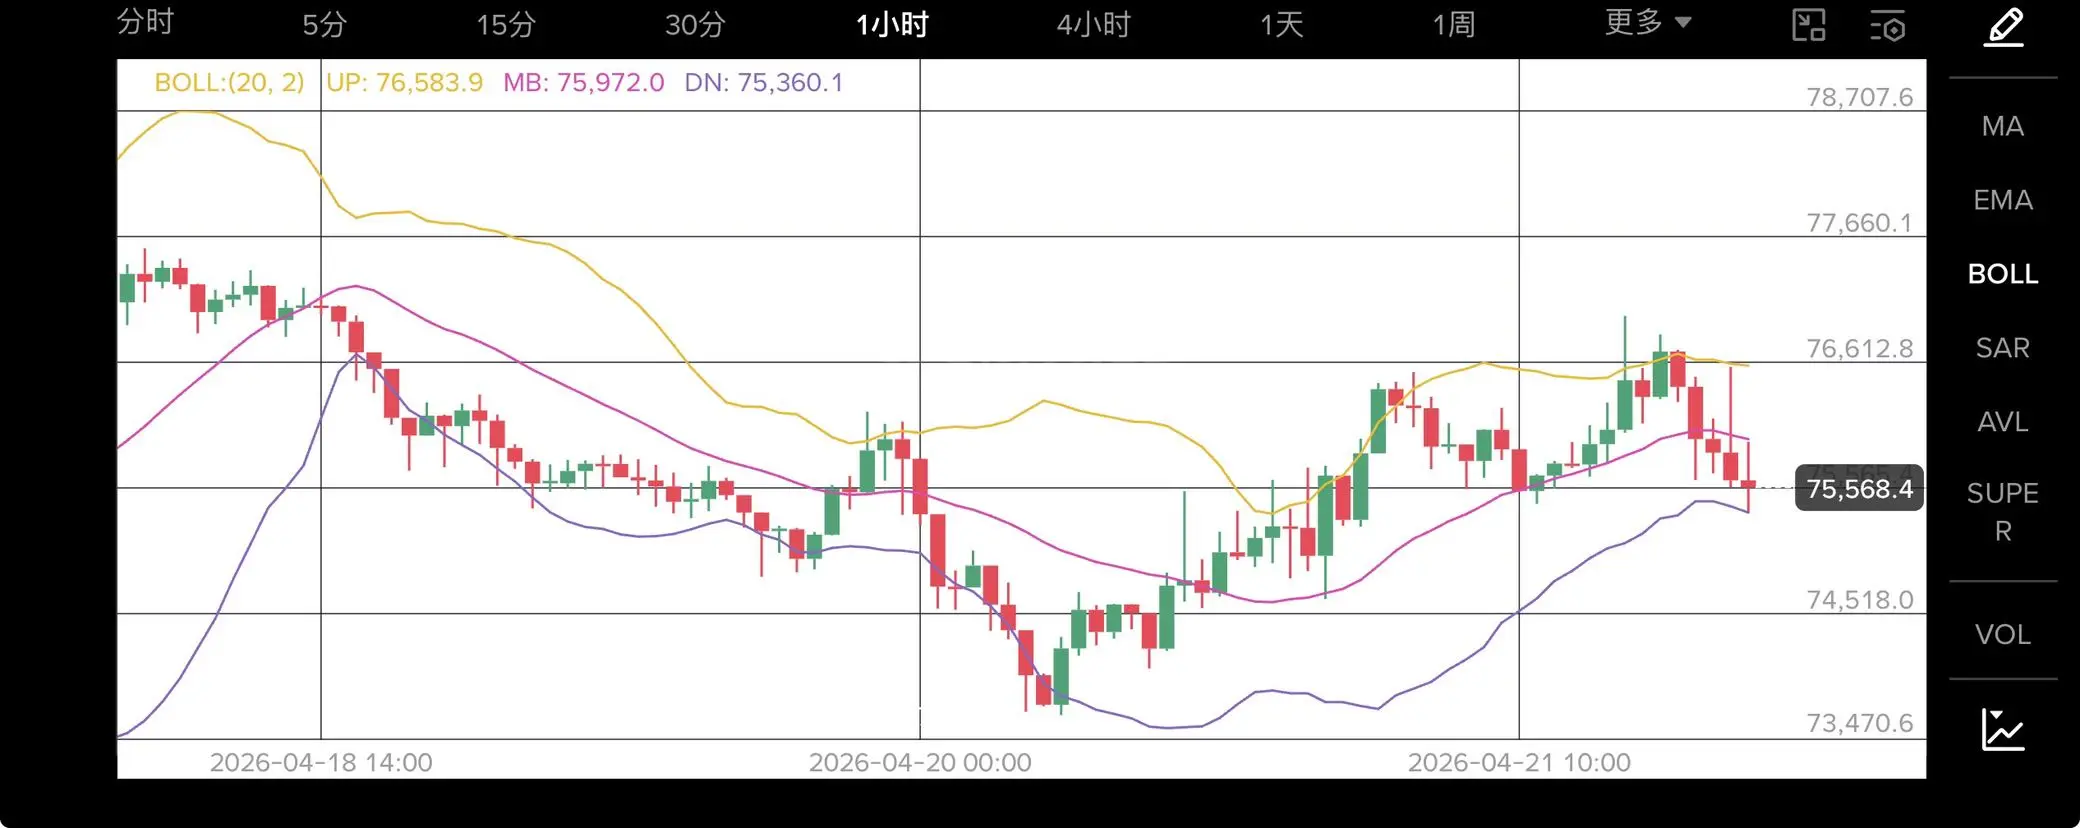Click the 76,612.8 price axis label

point(1859,348)
